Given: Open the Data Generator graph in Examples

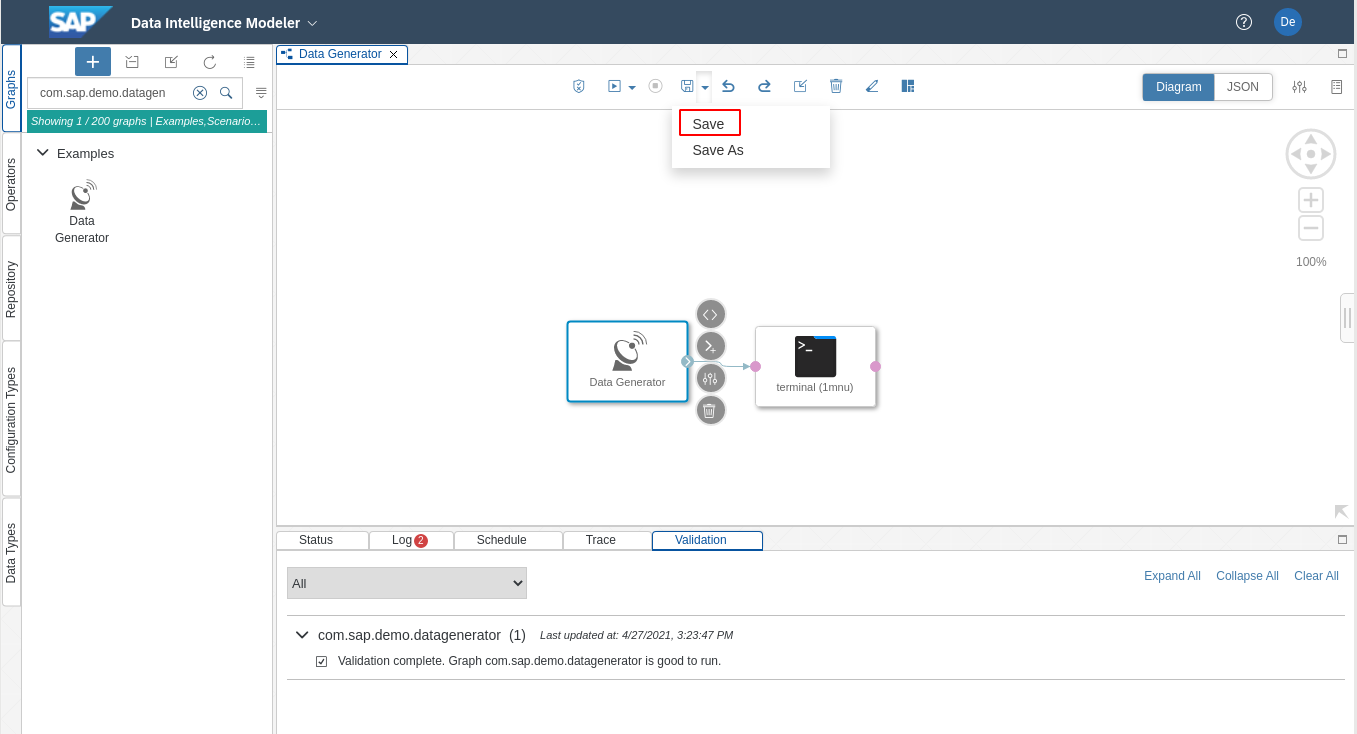Looking at the screenshot, I should (x=82, y=212).
